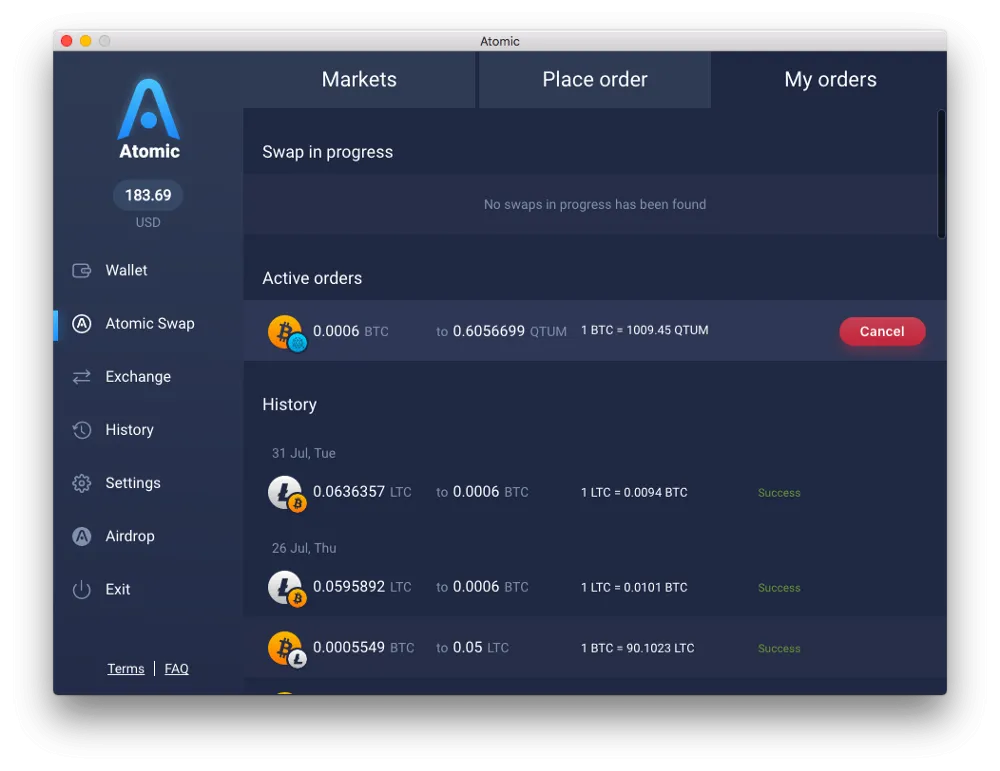This screenshot has width=1000, height=771.
Task: Click the to 0.05 LTC amount
Action: coord(473,647)
